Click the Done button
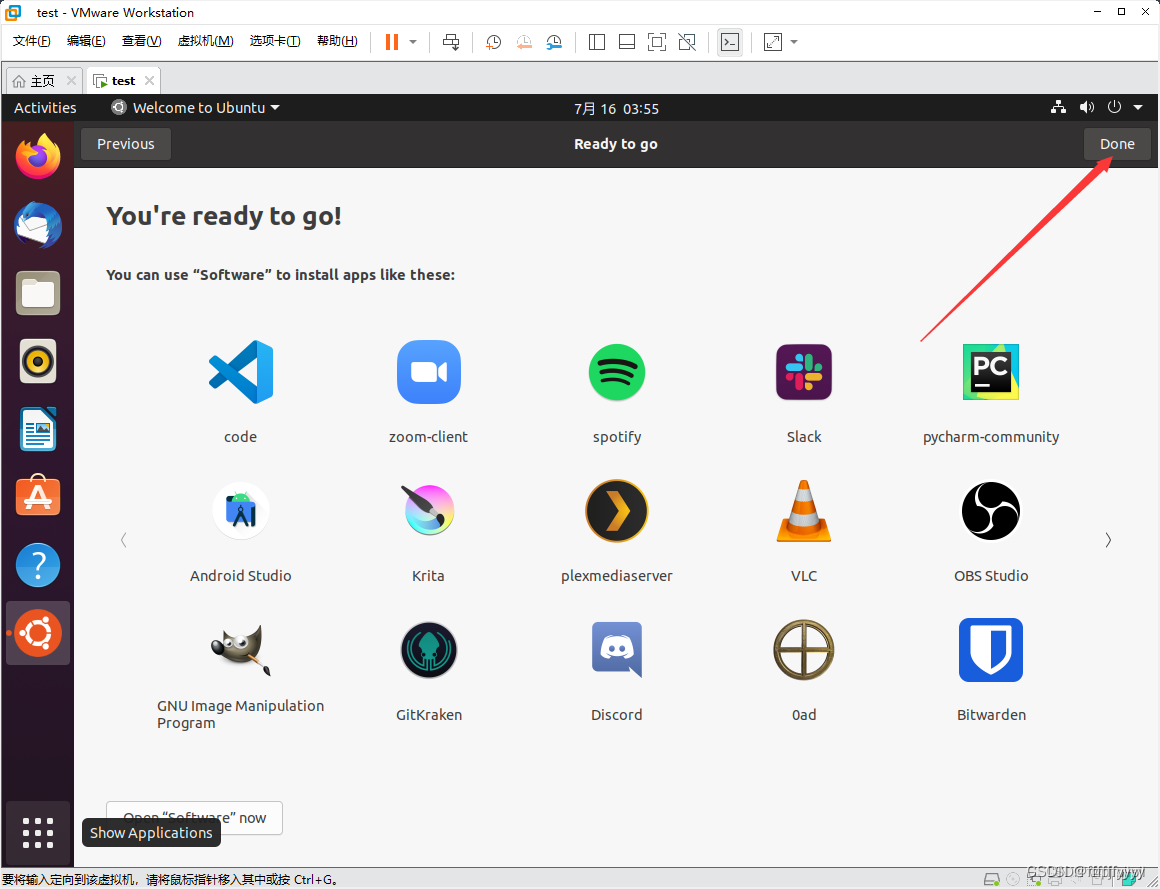This screenshot has width=1160, height=889. (1117, 144)
